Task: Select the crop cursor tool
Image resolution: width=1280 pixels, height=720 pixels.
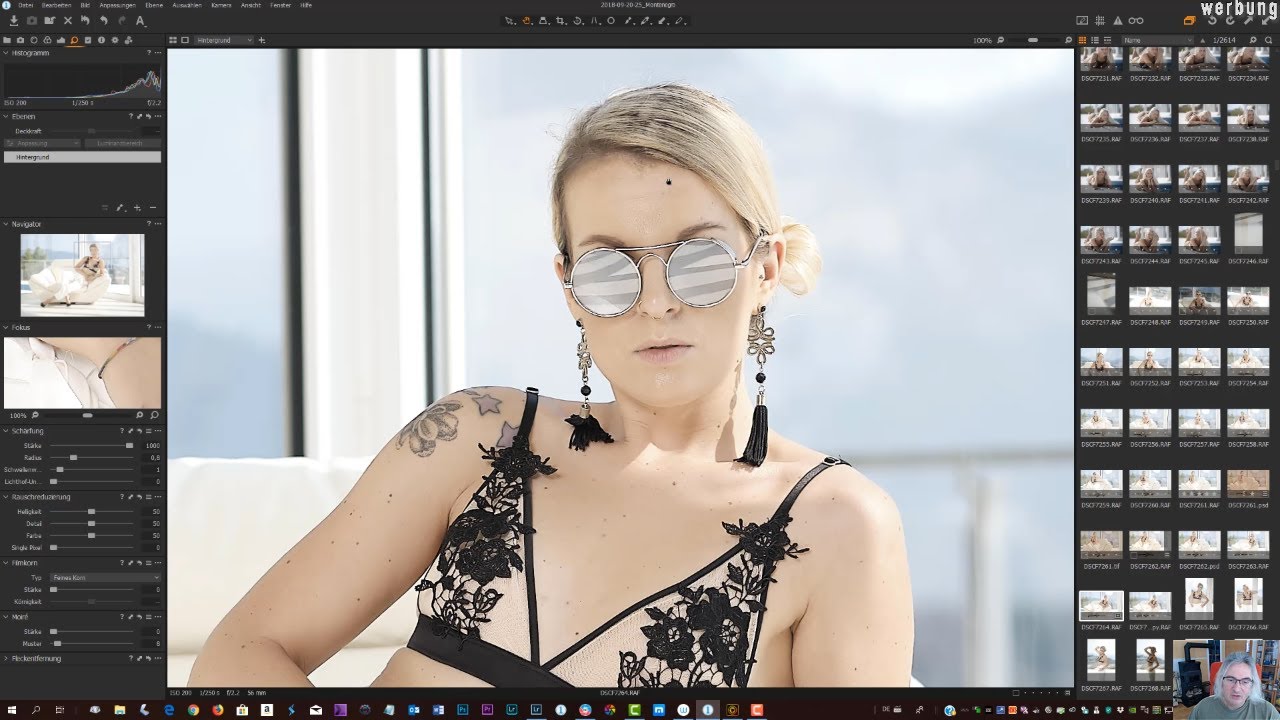Action: [x=560, y=20]
